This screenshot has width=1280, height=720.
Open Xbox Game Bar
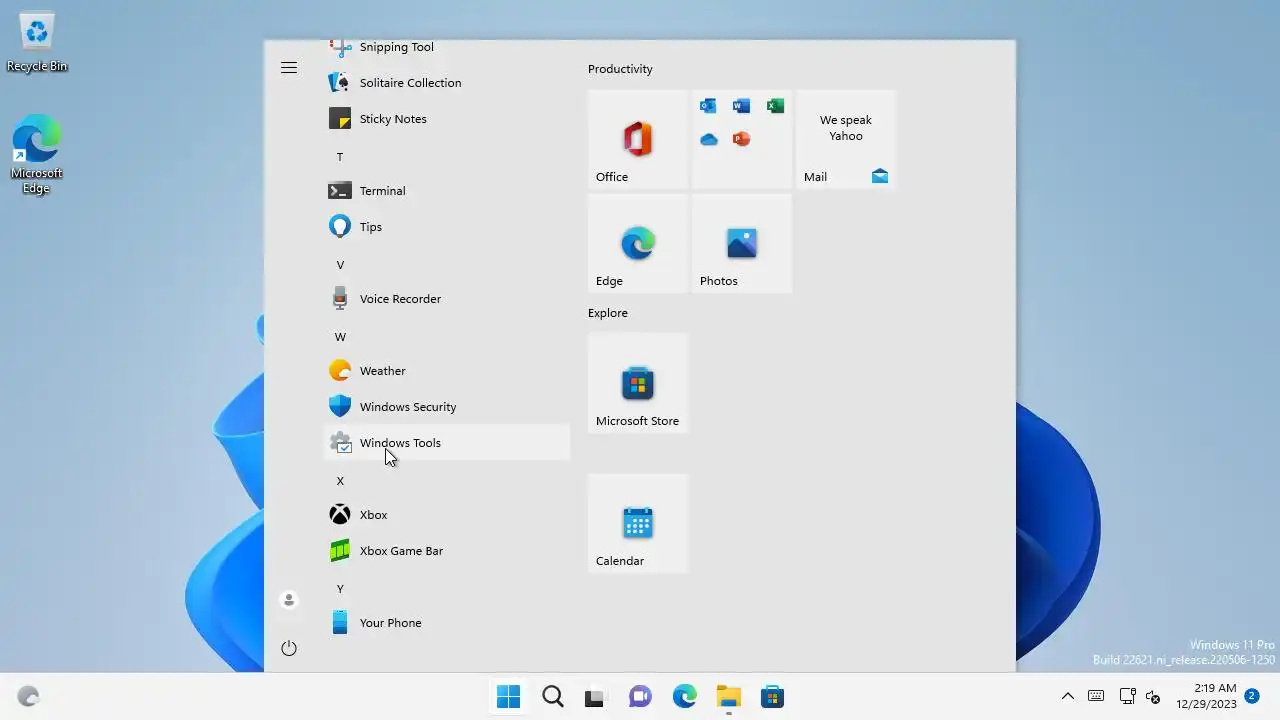tap(447, 551)
